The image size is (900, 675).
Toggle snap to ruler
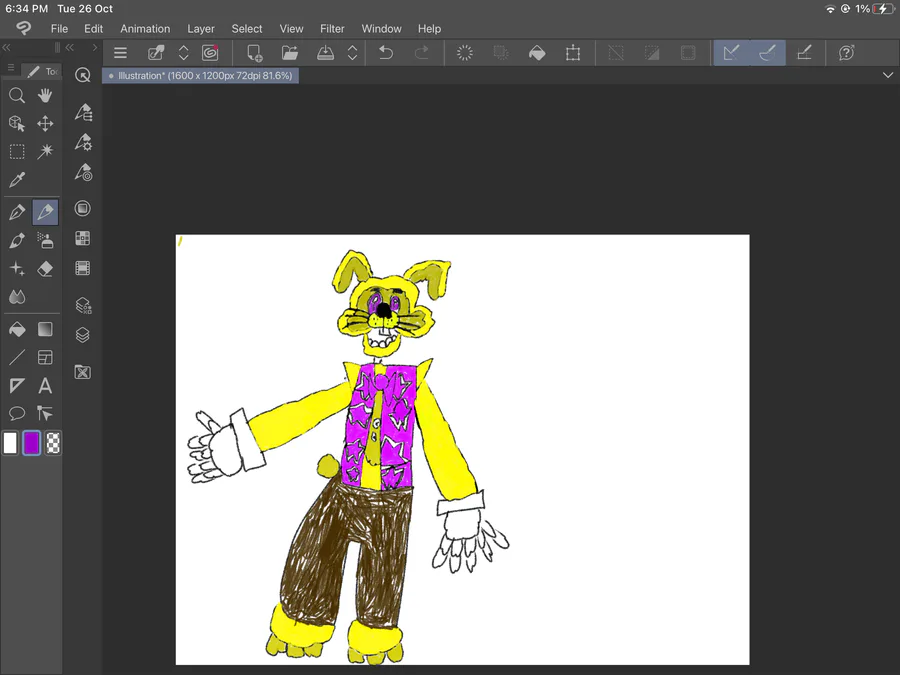coord(732,53)
